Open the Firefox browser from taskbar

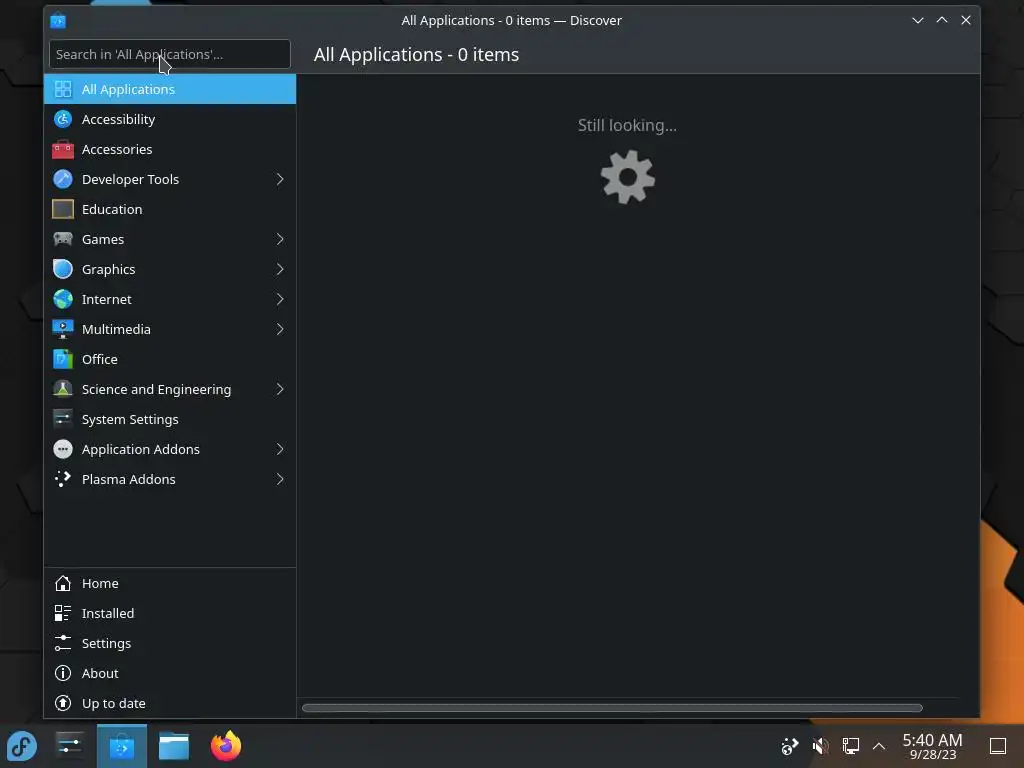coord(226,746)
